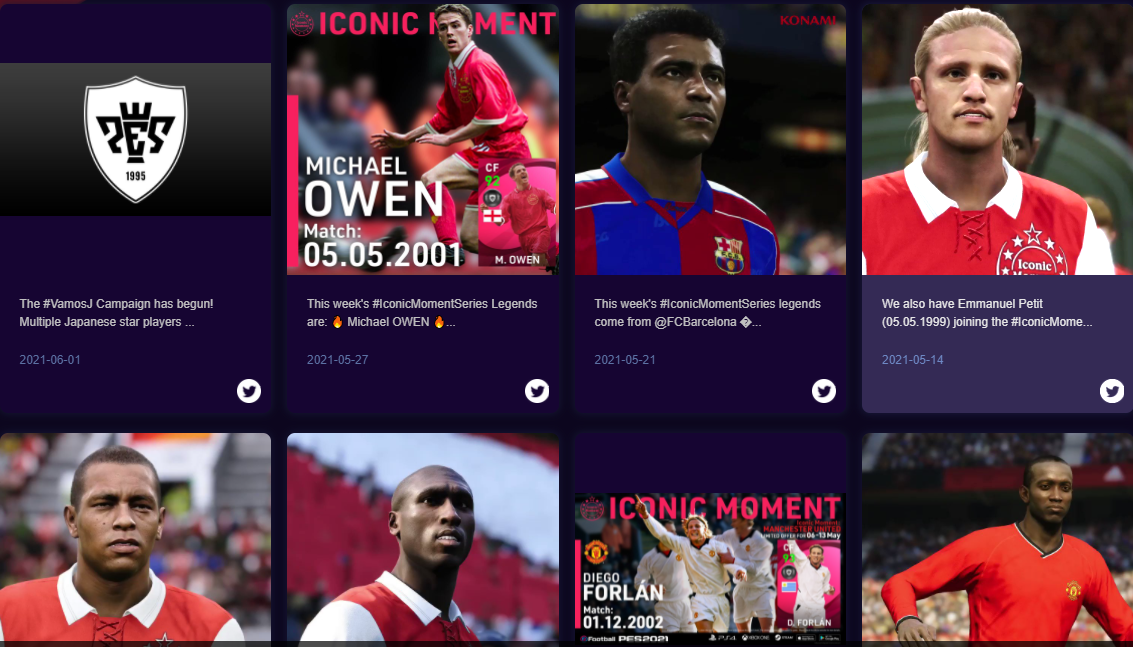Open the bald Arsenal-kit player image
1133x647 pixels.
pos(423,539)
